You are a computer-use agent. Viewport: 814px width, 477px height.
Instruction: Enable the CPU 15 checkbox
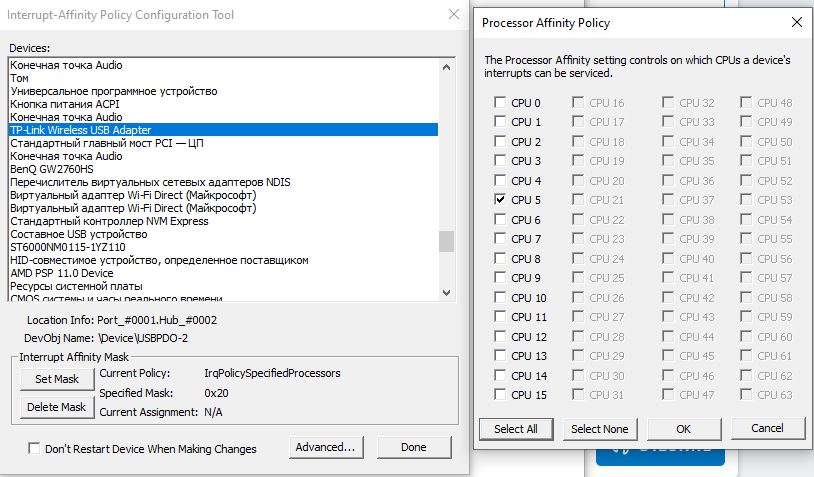coord(500,395)
